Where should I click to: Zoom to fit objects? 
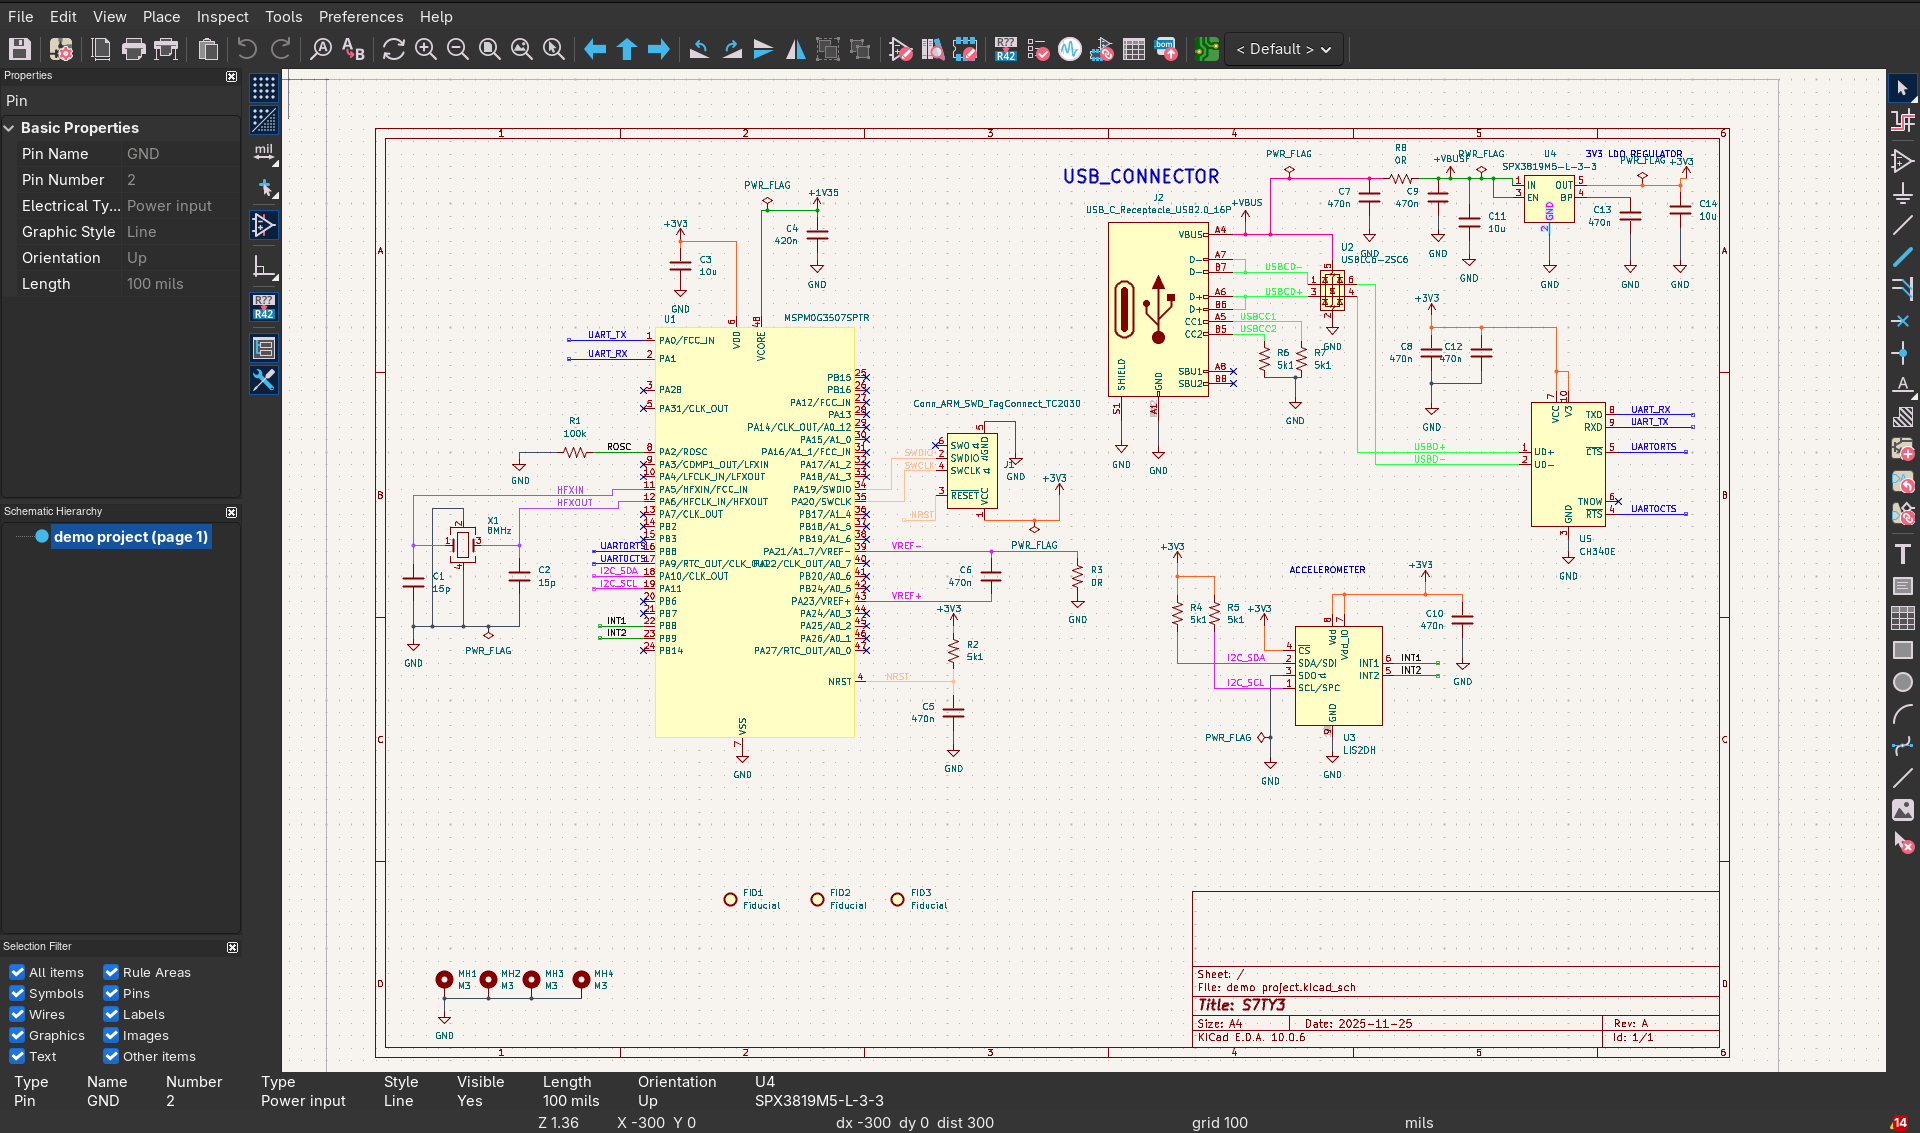(x=522, y=49)
